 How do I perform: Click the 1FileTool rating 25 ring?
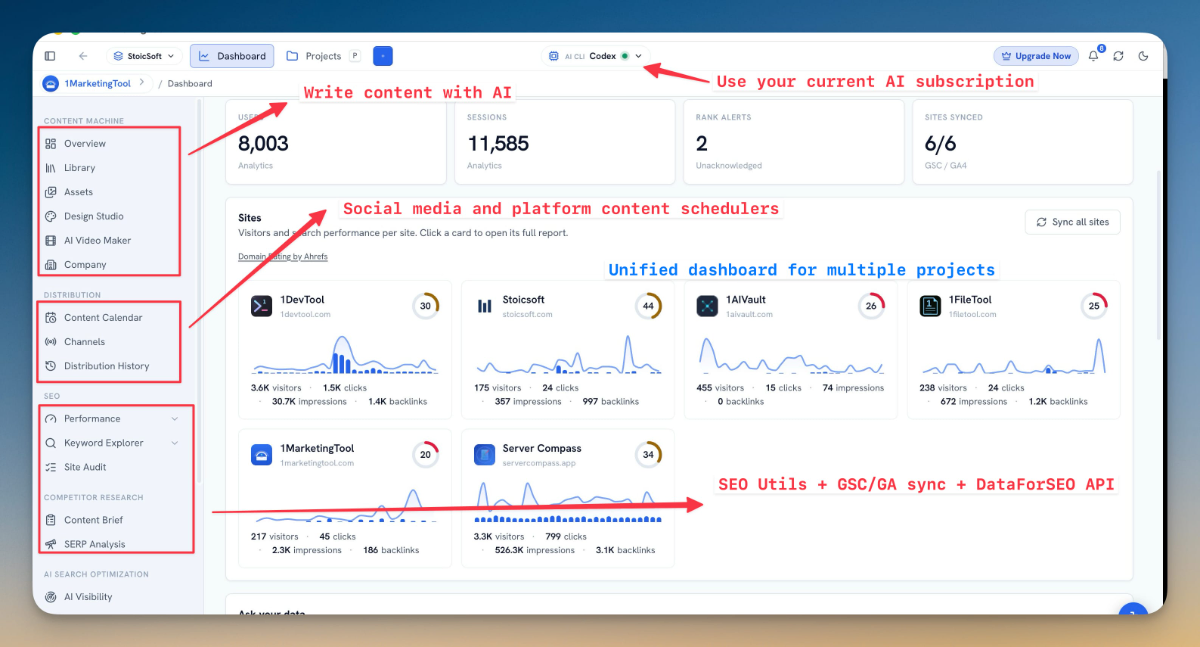point(1094,306)
